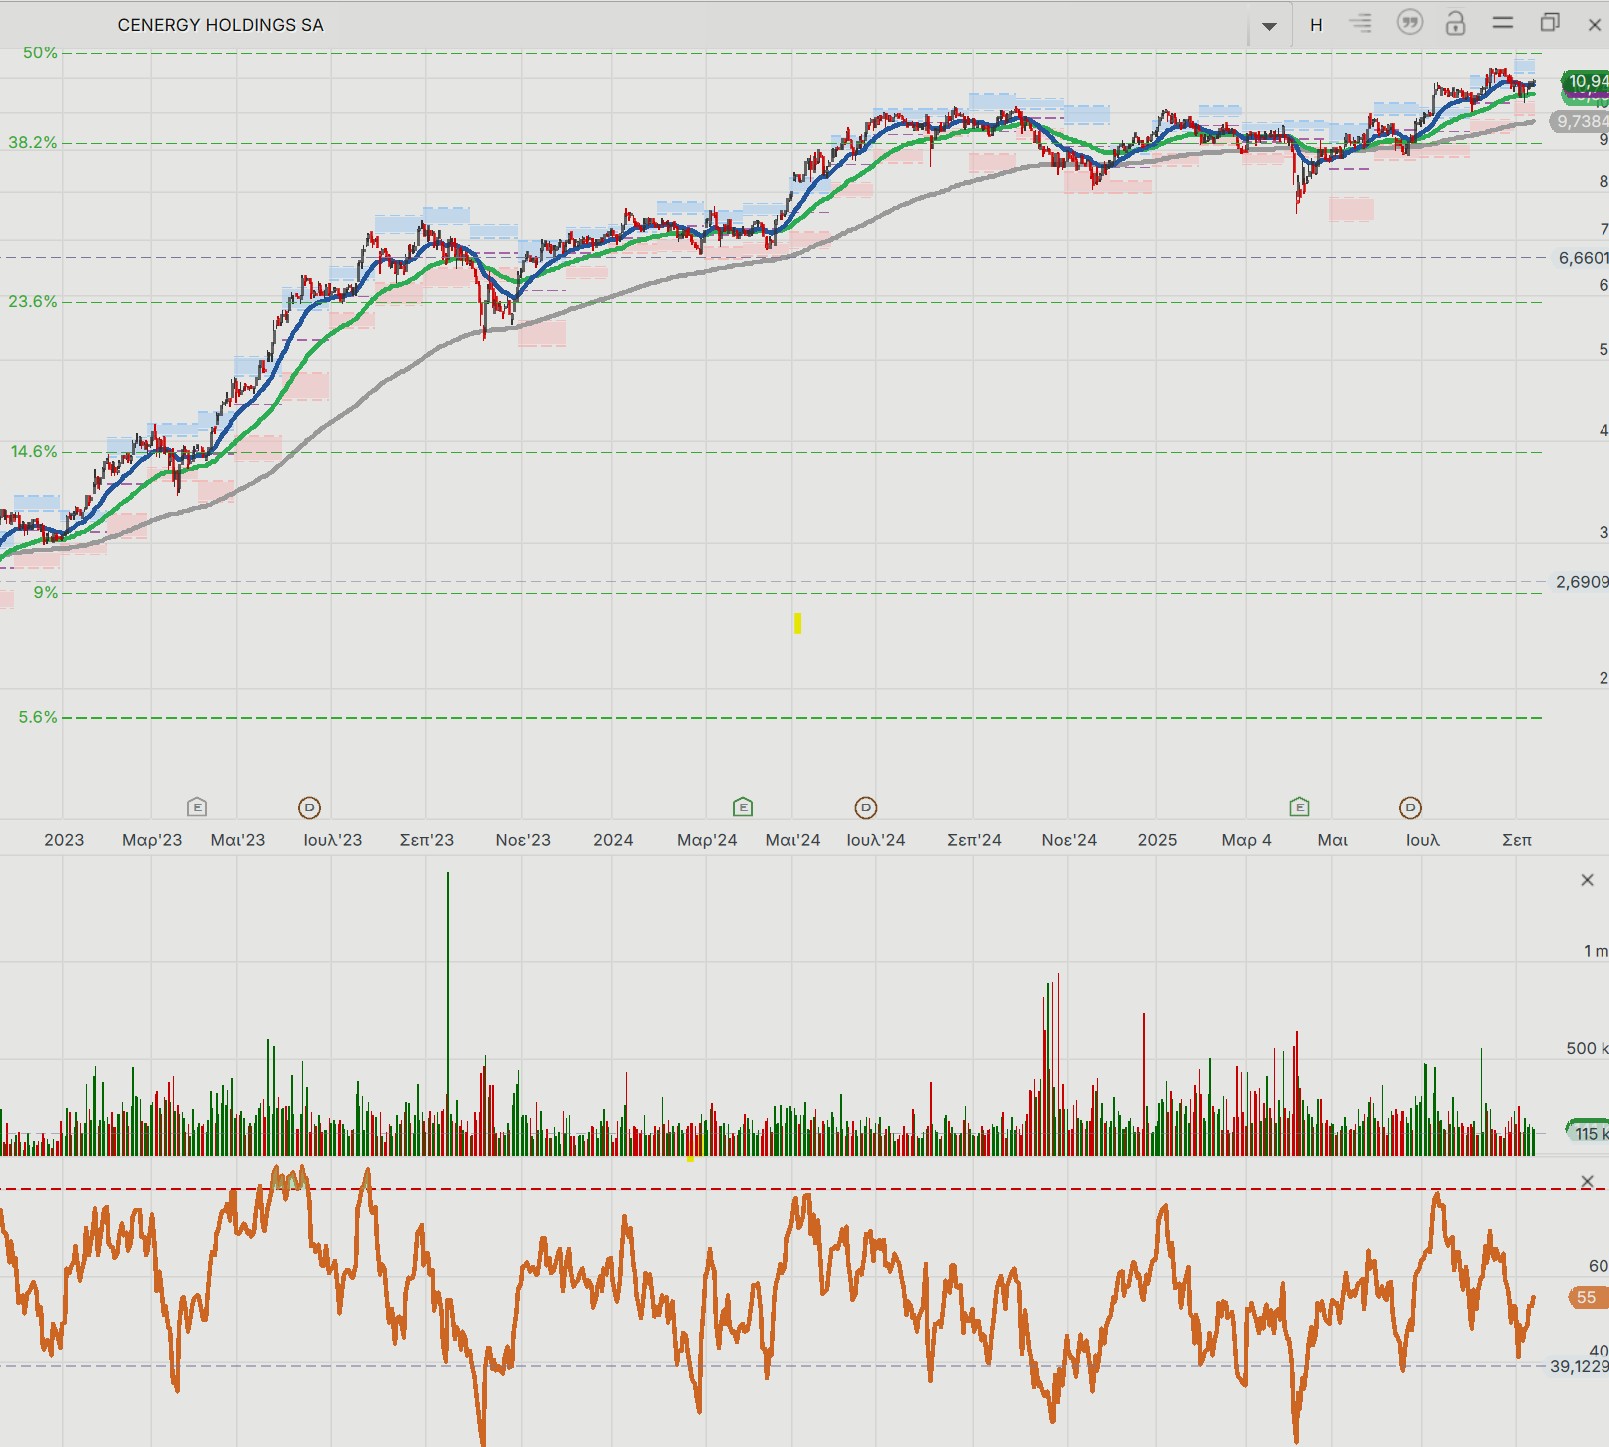Image resolution: width=1609 pixels, height=1447 pixels.
Task: Open the green earnings E marker Μαρ'24
Action: 743,806
